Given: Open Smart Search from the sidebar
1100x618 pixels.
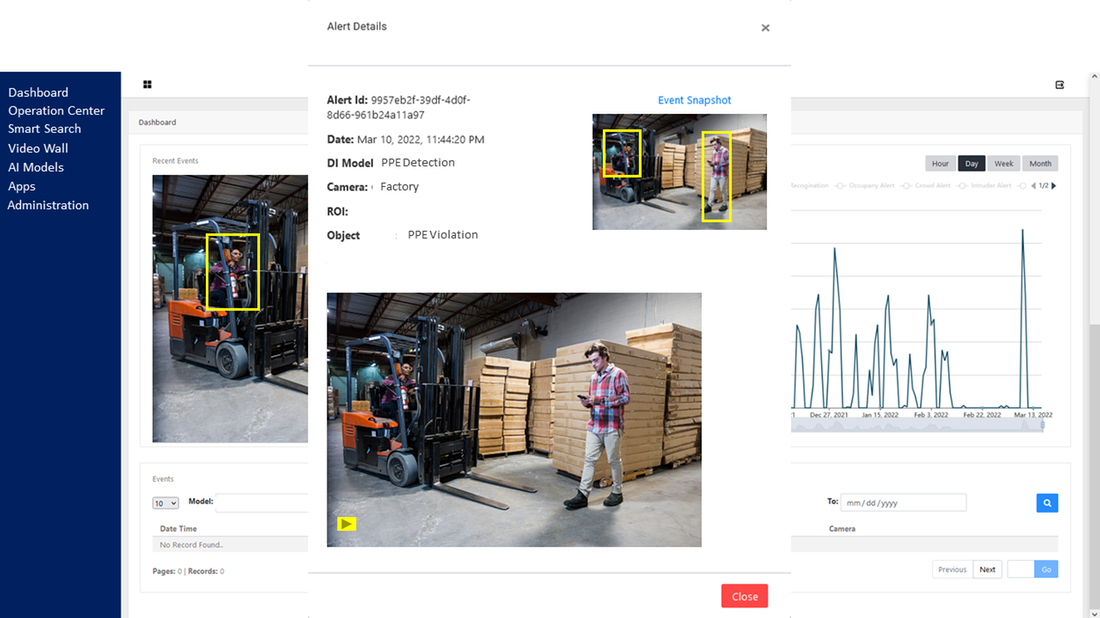Looking at the screenshot, I should coord(44,129).
